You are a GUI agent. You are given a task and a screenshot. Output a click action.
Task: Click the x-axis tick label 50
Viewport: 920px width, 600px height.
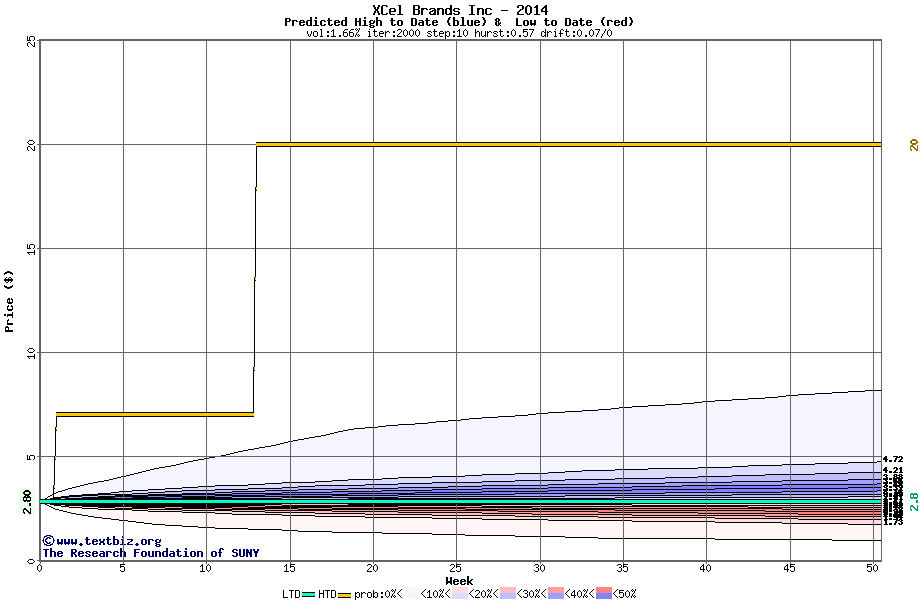pyautogui.click(x=872, y=568)
